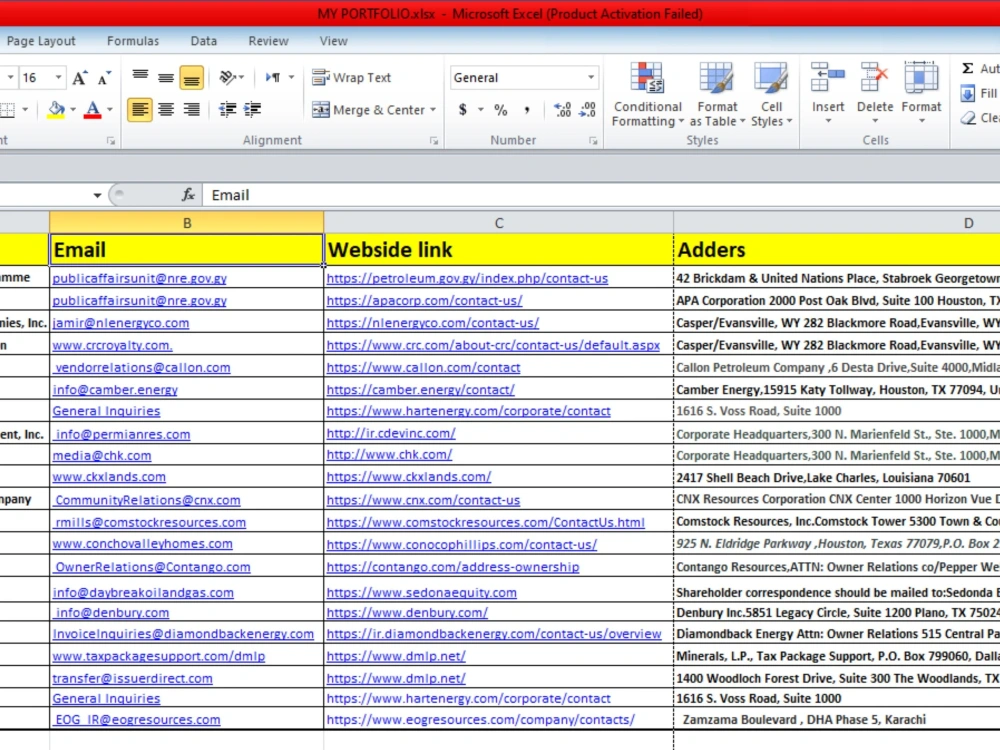
Task: Apply Top Align to the cell
Action: point(140,78)
